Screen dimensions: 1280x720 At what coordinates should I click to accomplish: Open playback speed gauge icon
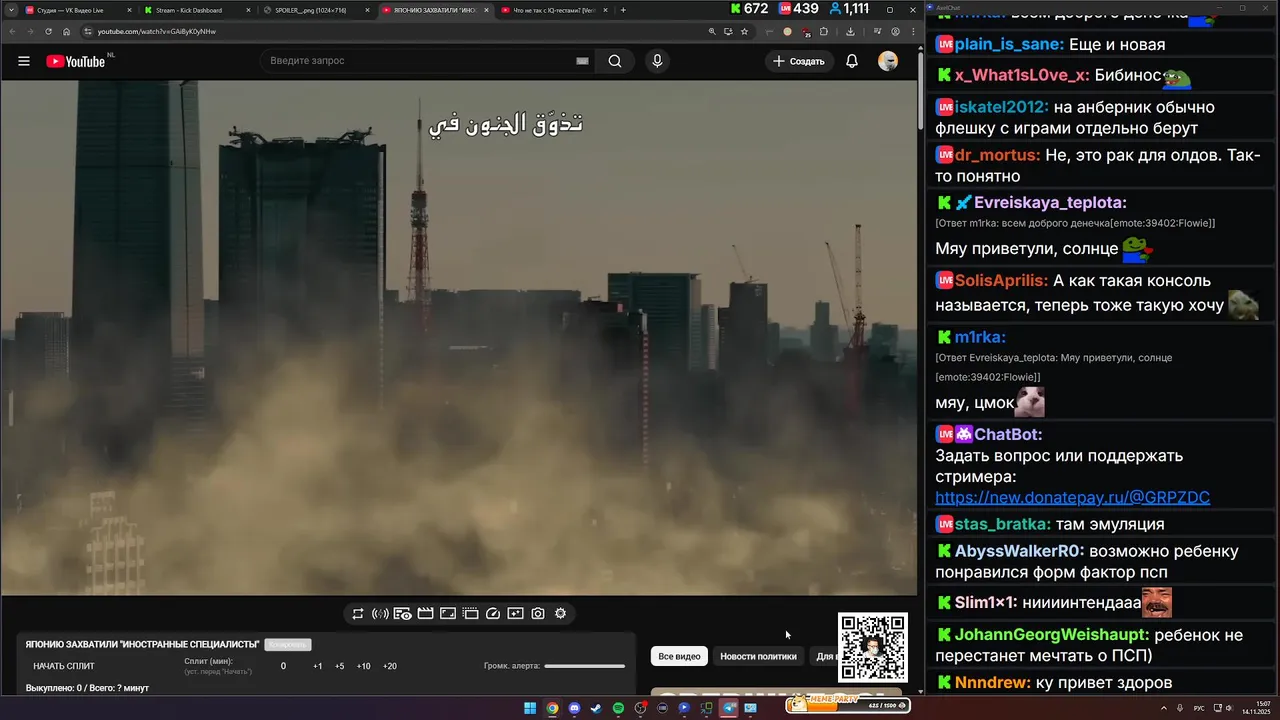493,614
